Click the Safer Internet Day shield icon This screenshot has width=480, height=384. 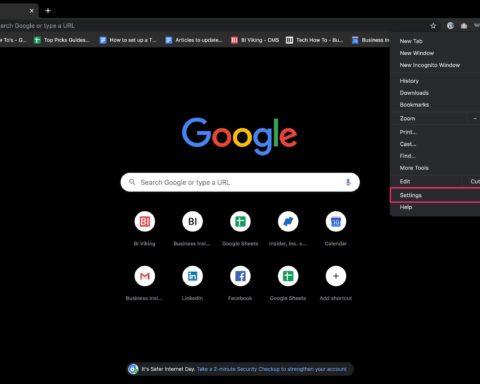tap(133, 369)
